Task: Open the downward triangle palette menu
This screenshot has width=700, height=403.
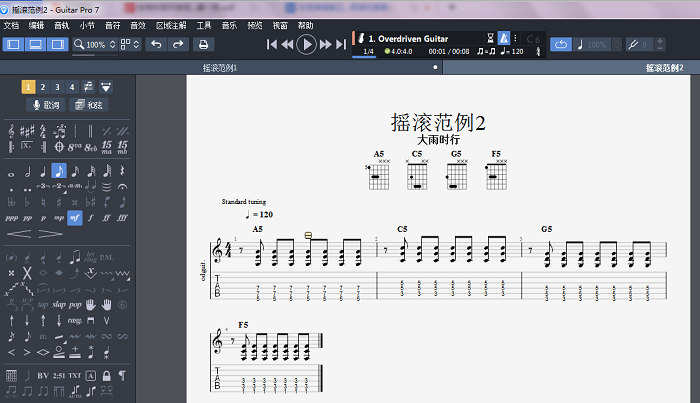Action: pyautogui.click(x=106, y=87)
